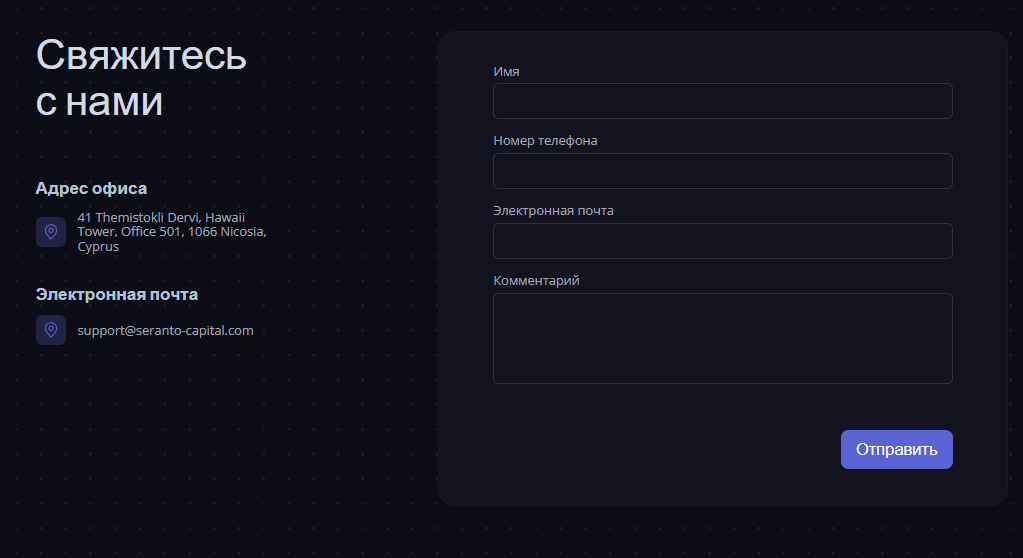Click into the Номер телефона input box
Viewport: 1023px width, 558px height.
pos(722,171)
